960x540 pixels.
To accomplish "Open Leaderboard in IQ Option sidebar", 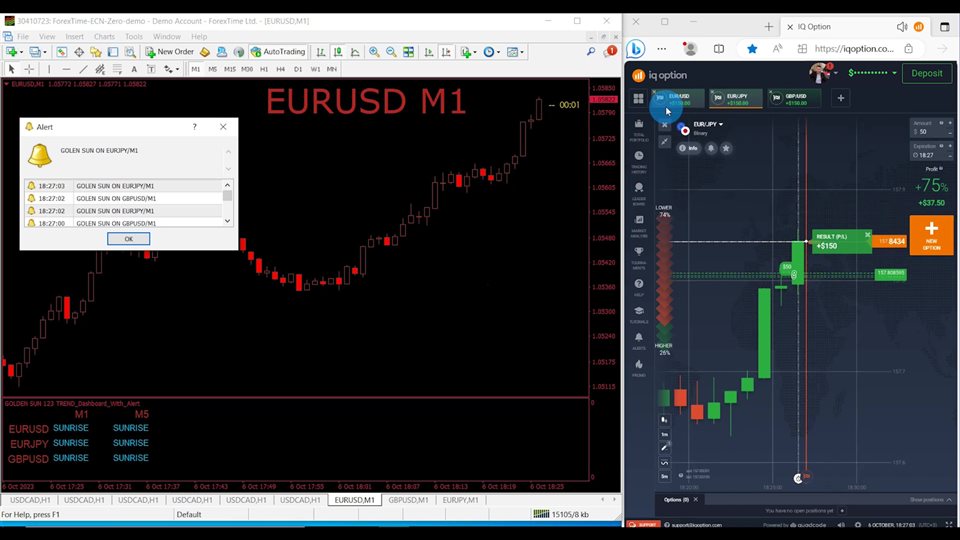I will pos(639,193).
